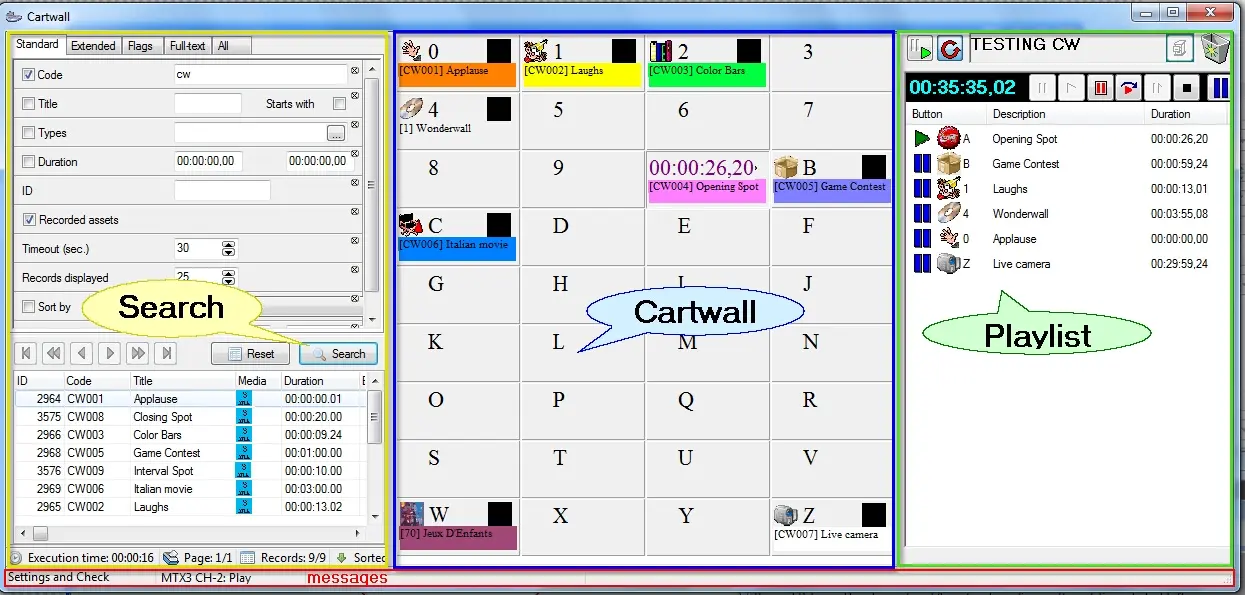Click the red arrow skip-to-next icon
Viewport: 1245px width, 595px height.
tap(1129, 88)
